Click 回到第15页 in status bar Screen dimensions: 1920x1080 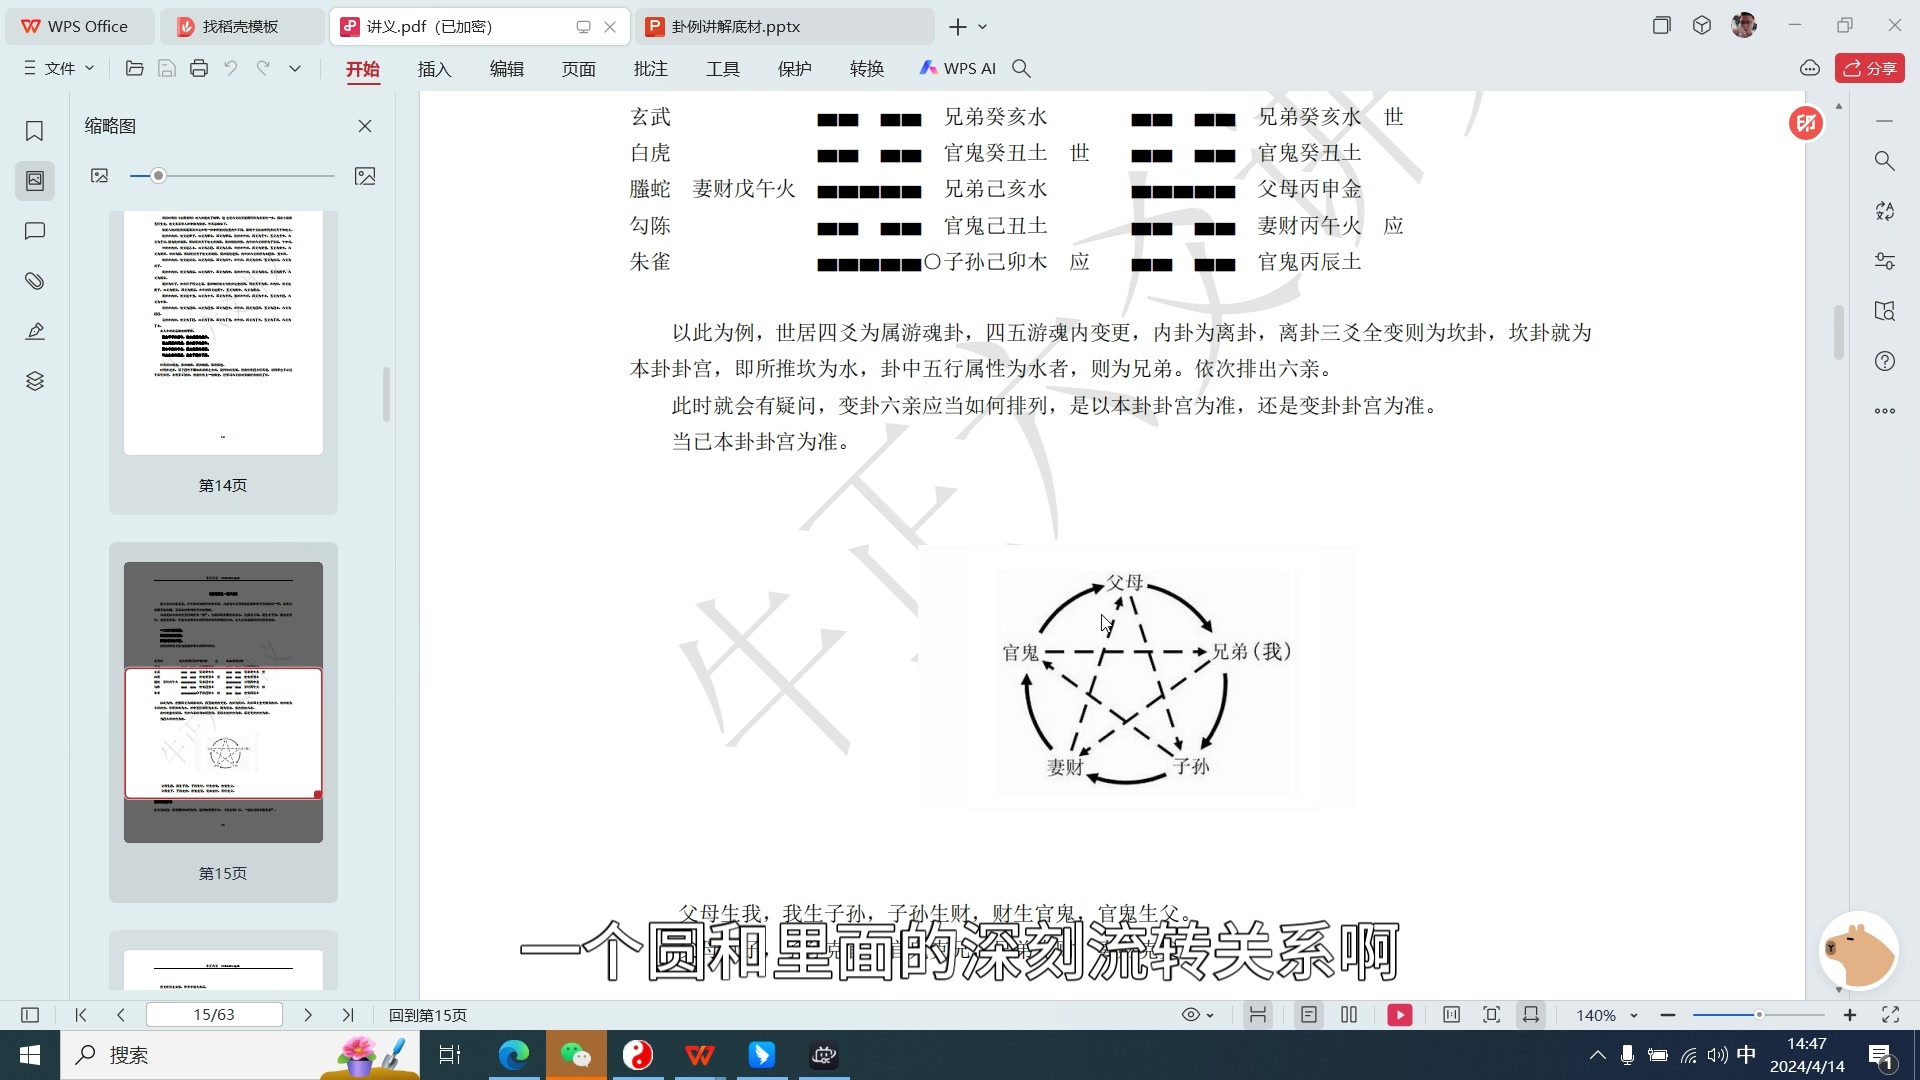pyautogui.click(x=427, y=1015)
